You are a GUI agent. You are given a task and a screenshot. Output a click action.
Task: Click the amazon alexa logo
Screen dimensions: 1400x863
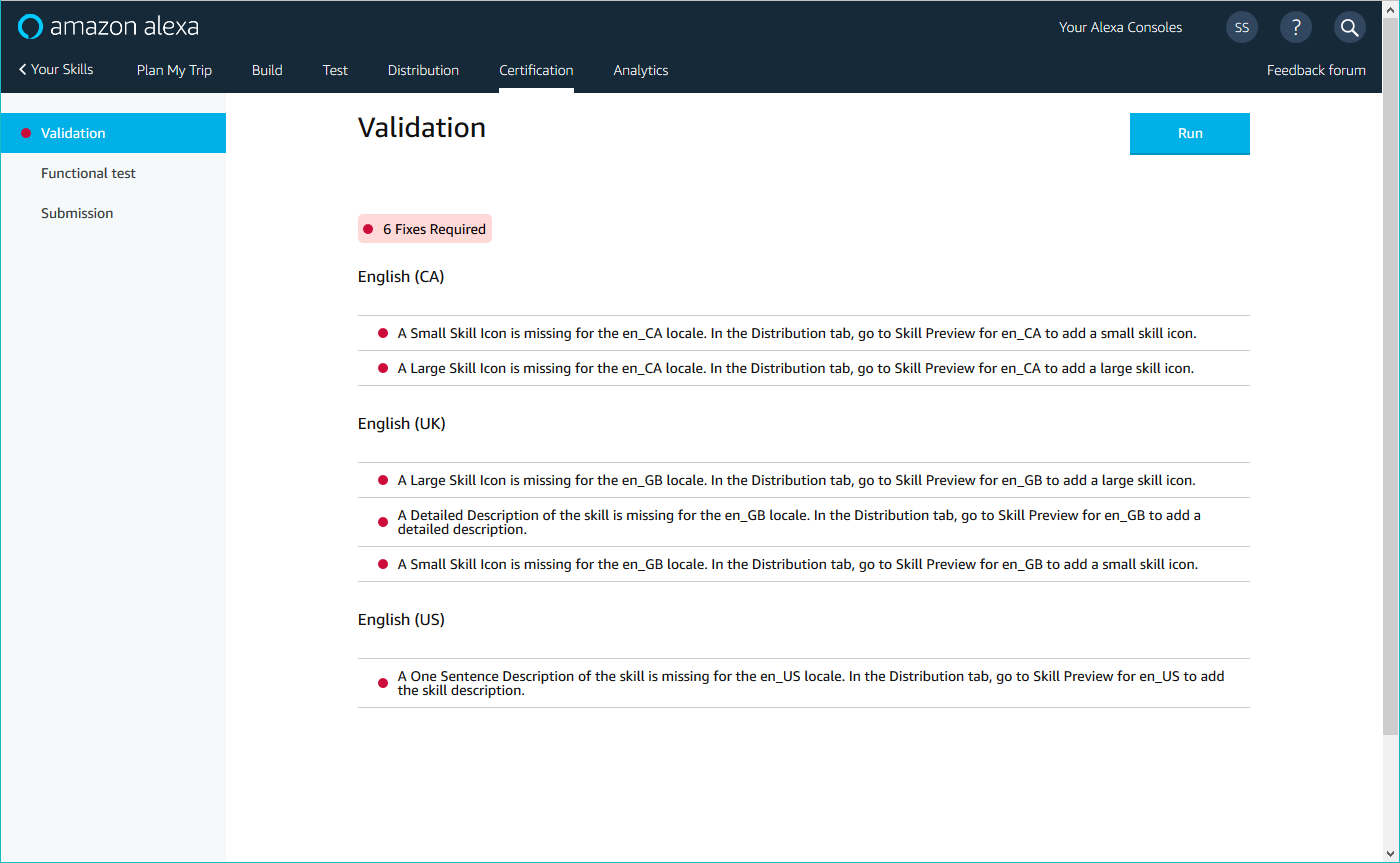pos(108,26)
